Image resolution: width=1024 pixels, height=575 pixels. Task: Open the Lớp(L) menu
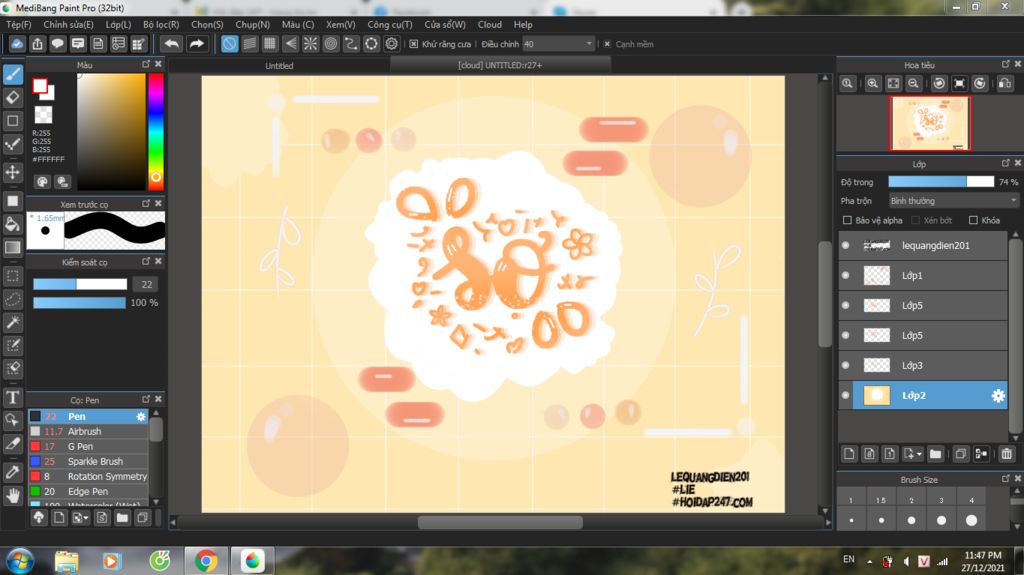tap(118, 24)
